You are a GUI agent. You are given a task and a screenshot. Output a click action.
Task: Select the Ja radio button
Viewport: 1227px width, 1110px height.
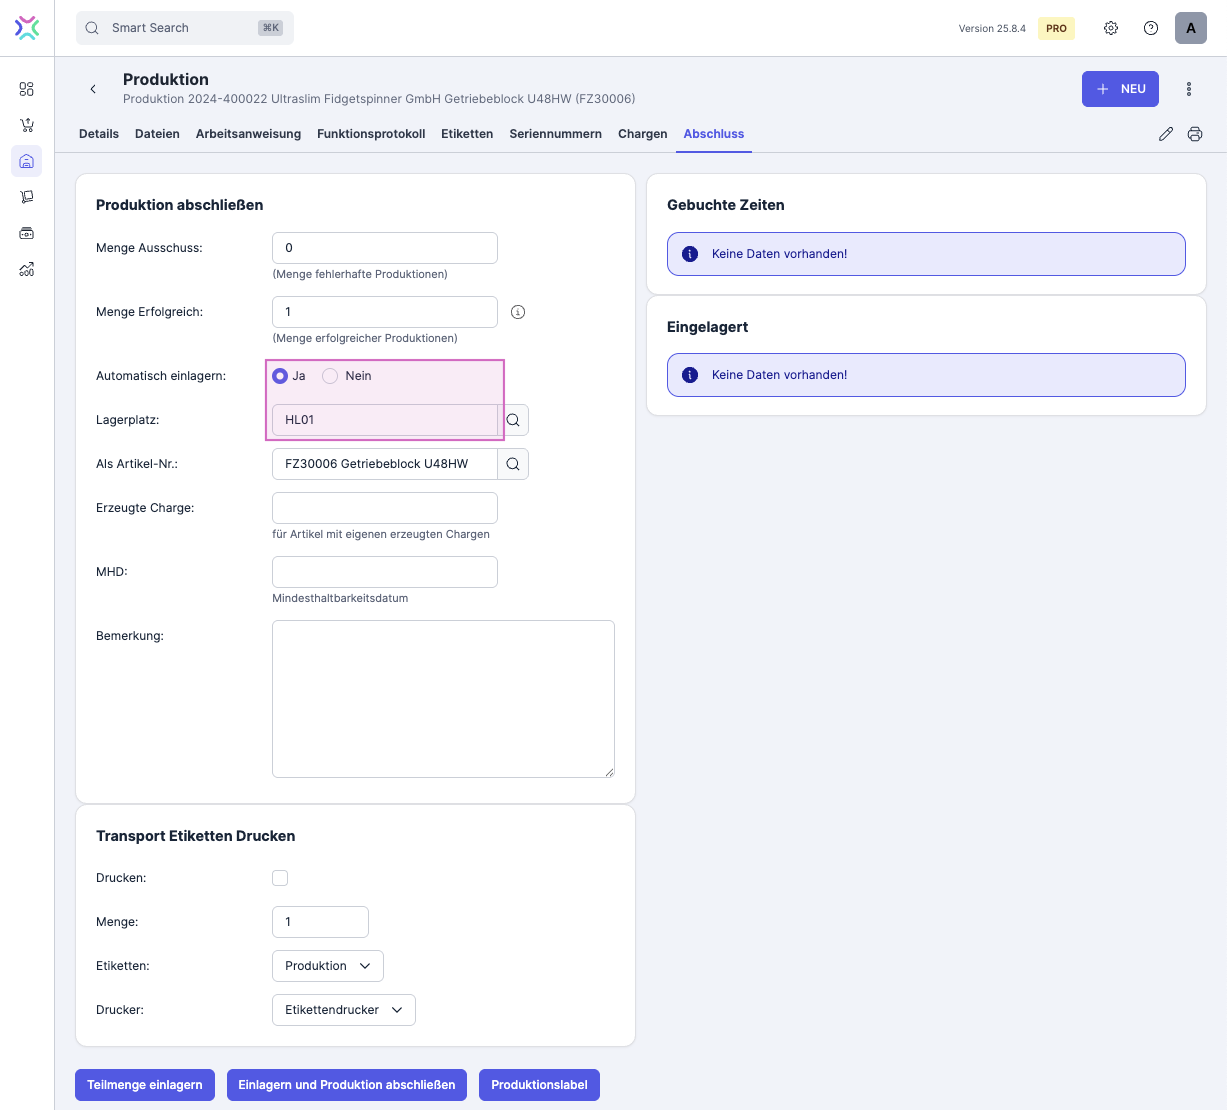[280, 376]
